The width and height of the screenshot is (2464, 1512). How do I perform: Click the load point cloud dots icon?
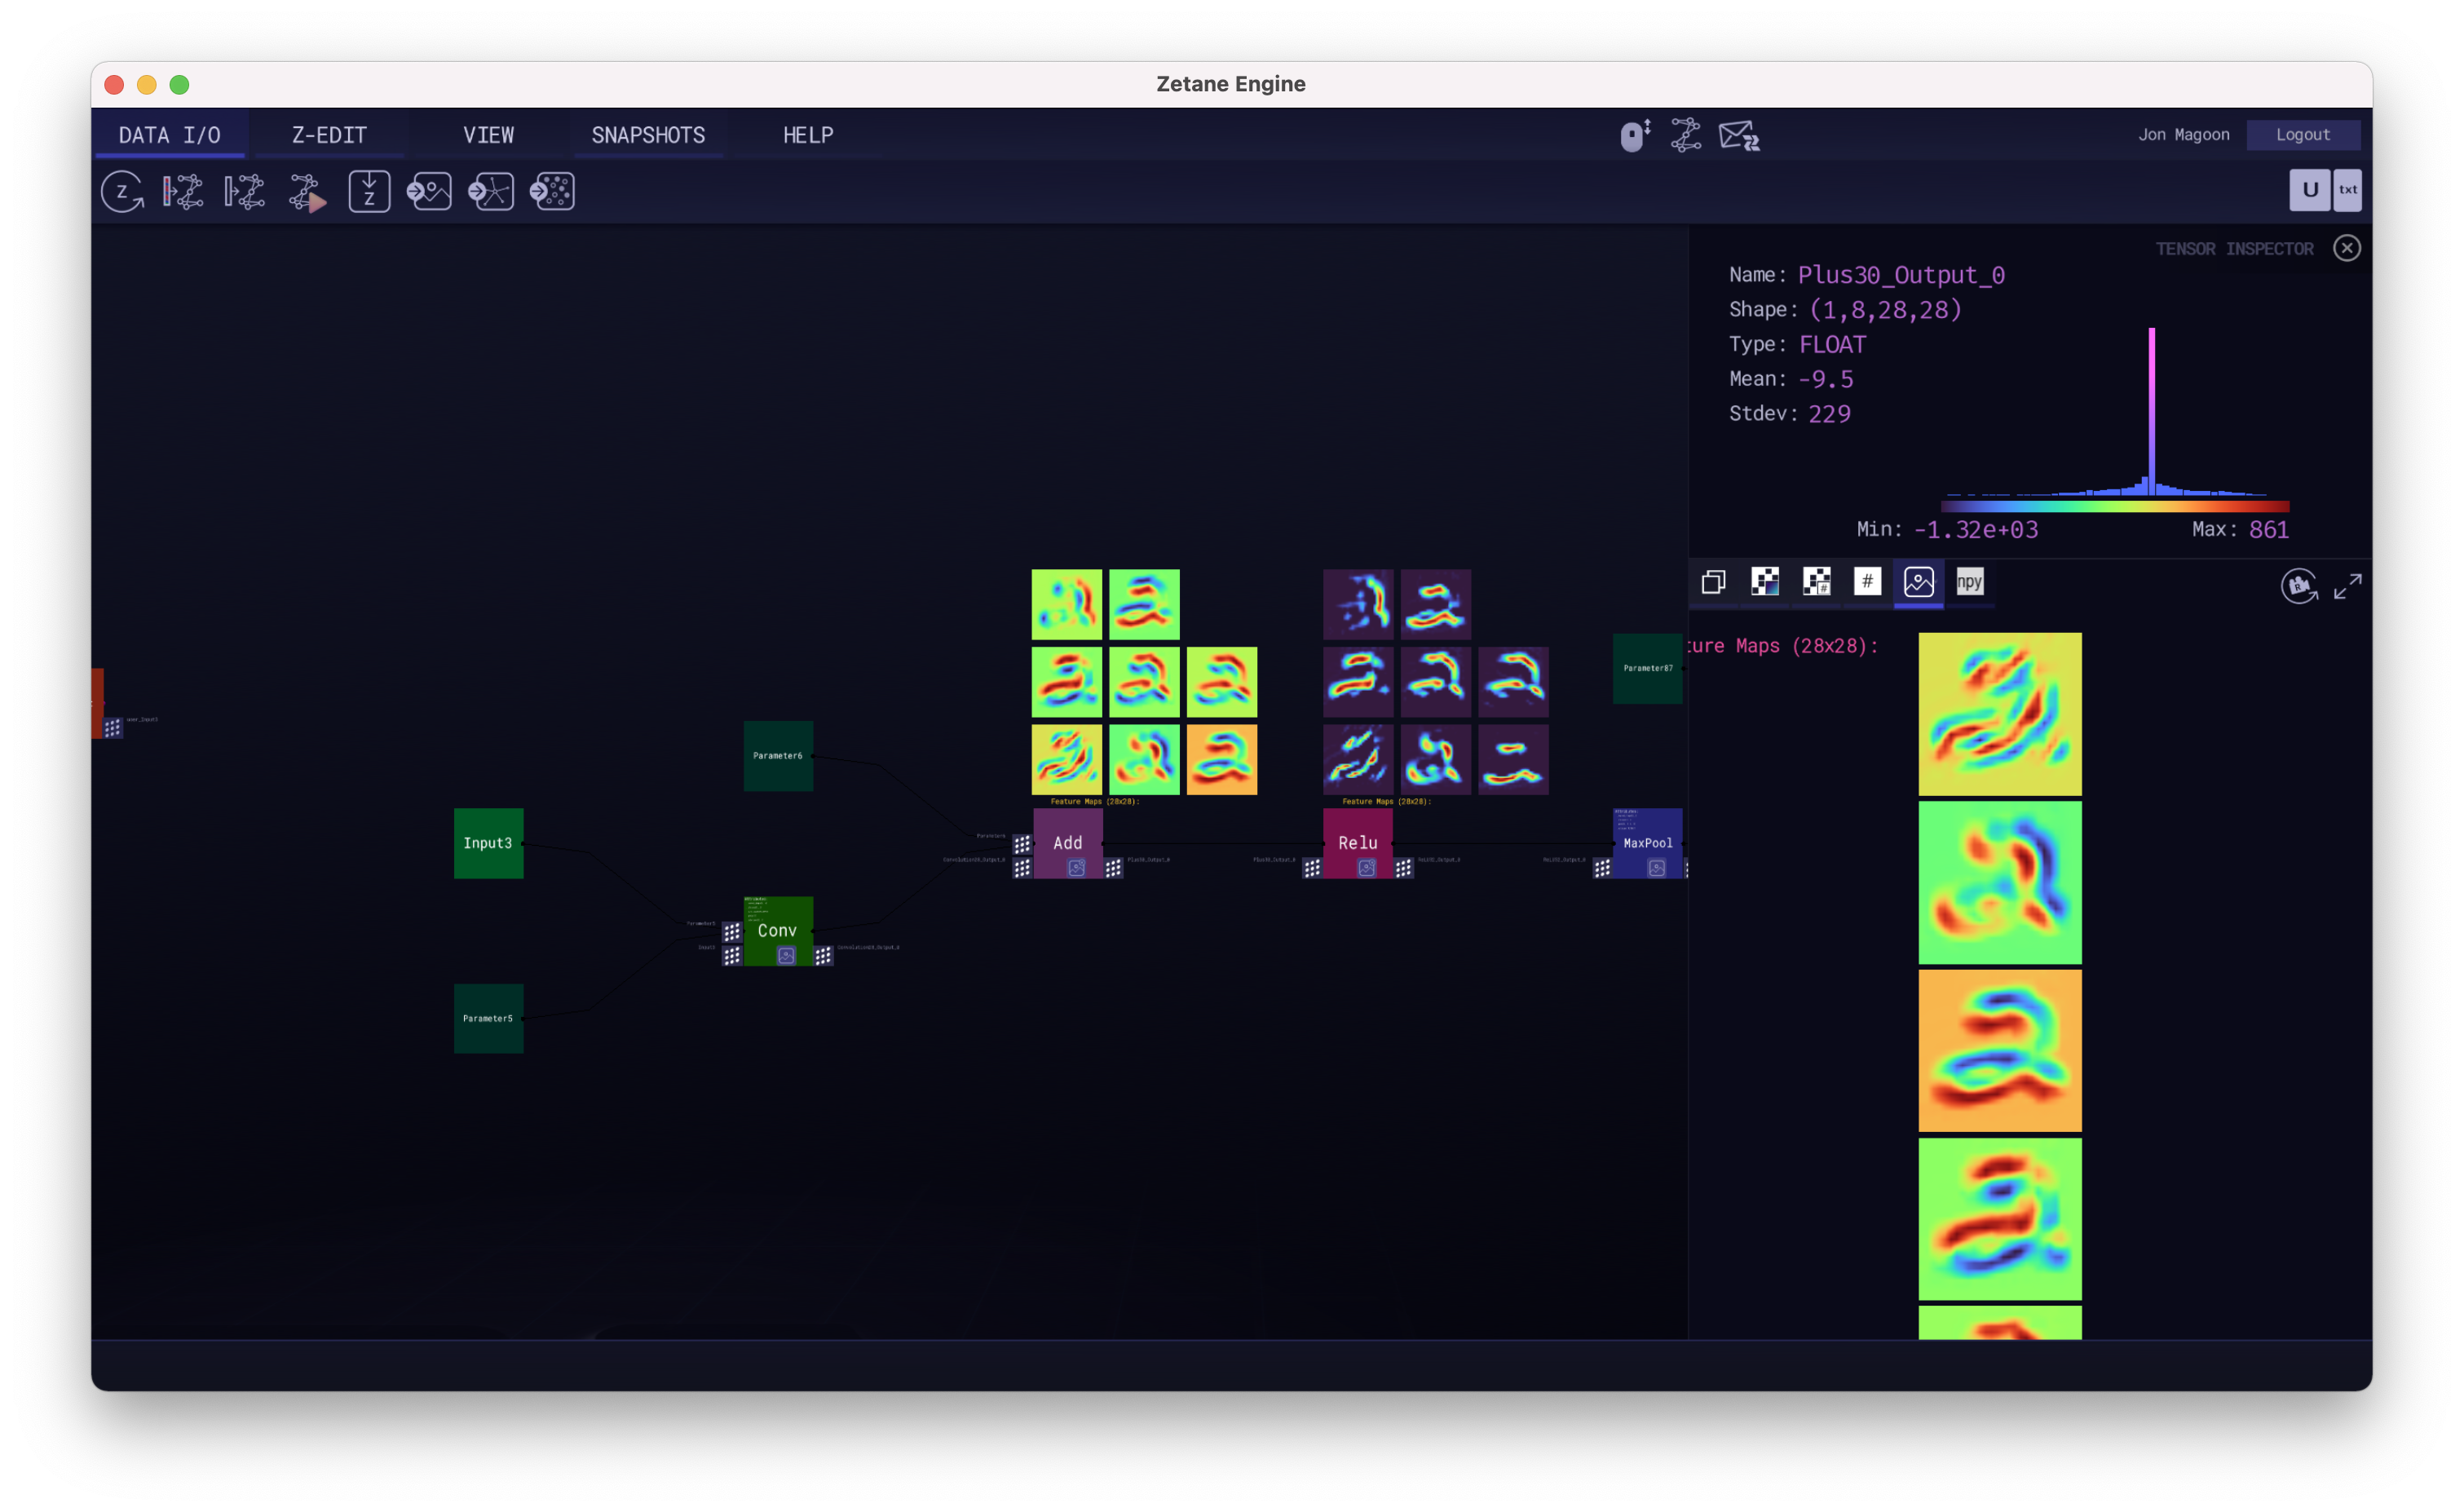coord(552,191)
